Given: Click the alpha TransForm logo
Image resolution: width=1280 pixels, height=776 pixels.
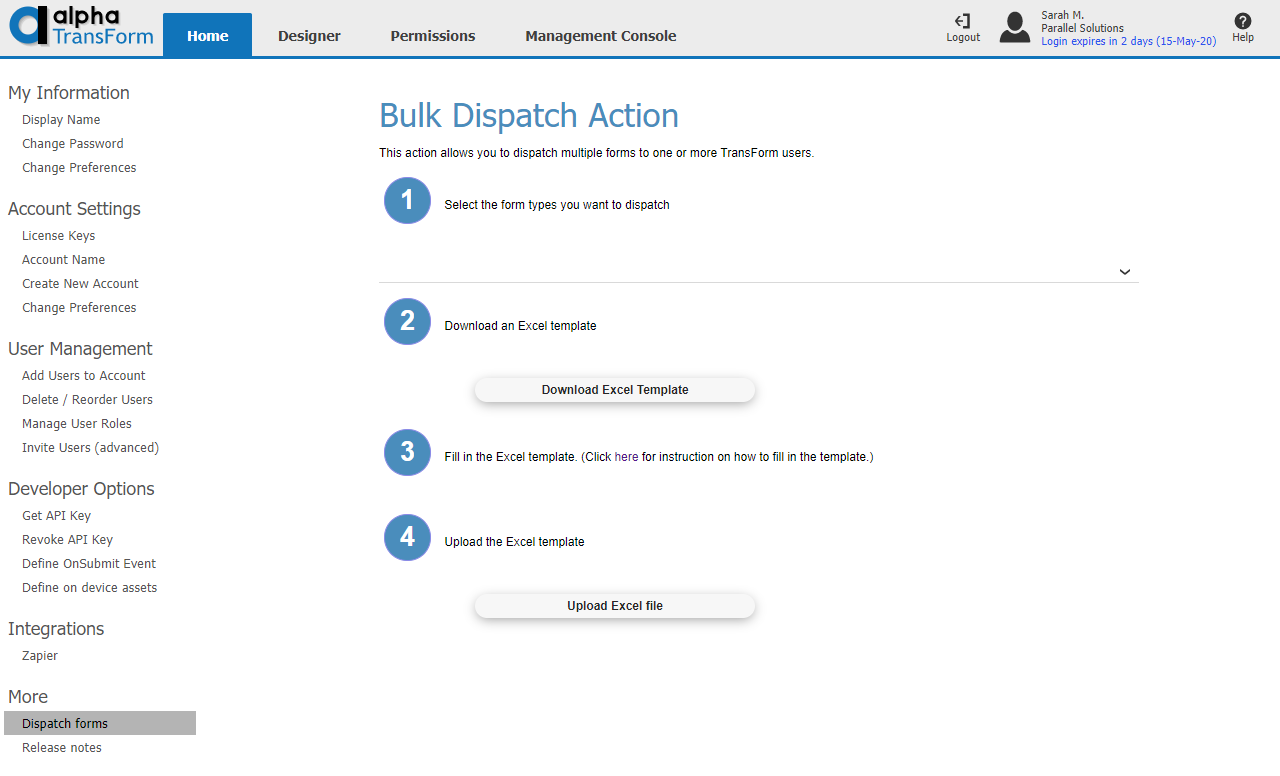Looking at the screenshot, I should 80,26.
